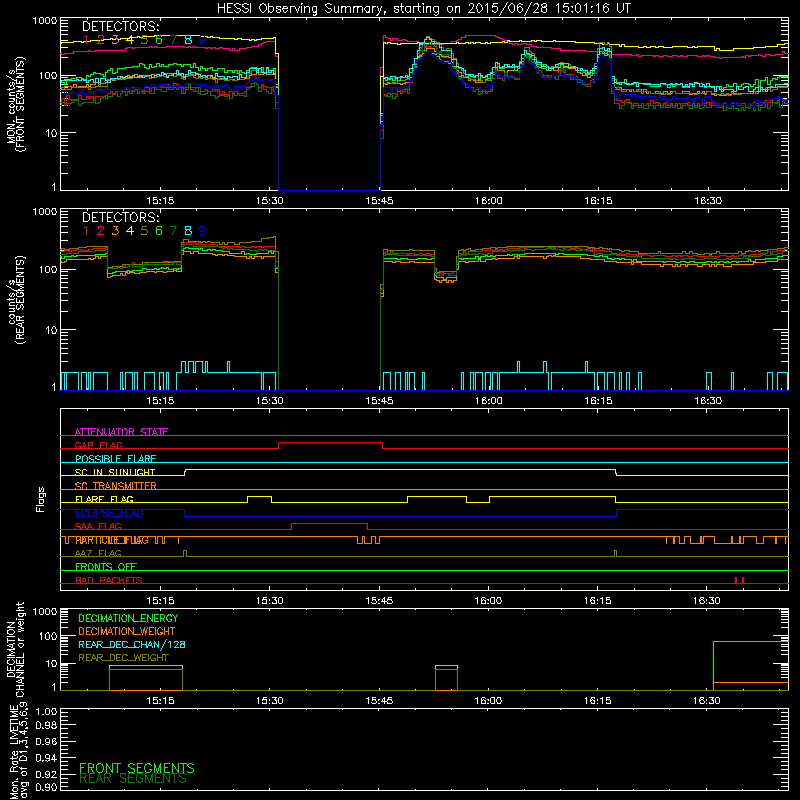
Task: Click the ECLIPSE_FLAG label
Action: click(109, 513)
